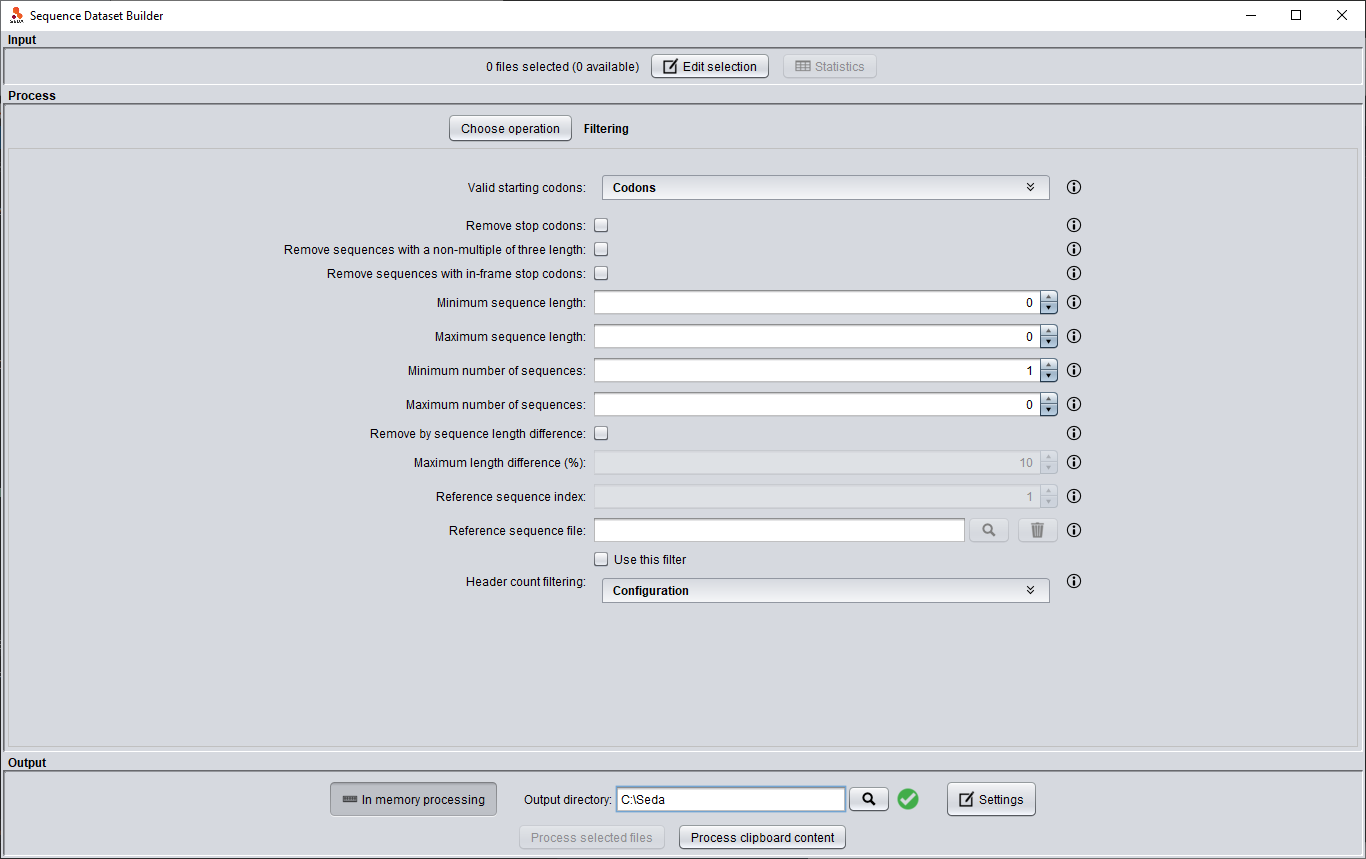
Task: Open info for Minimum number of sequences
Action: 1074,370
